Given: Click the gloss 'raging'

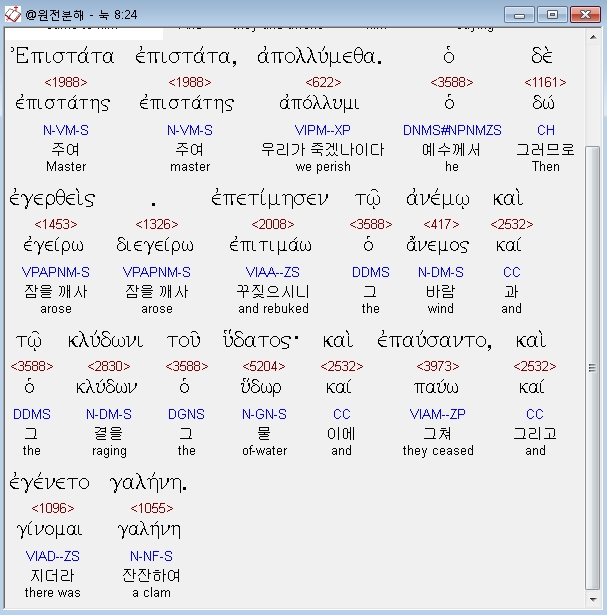Looking at the screenshot, I should [x=109, y=451].
